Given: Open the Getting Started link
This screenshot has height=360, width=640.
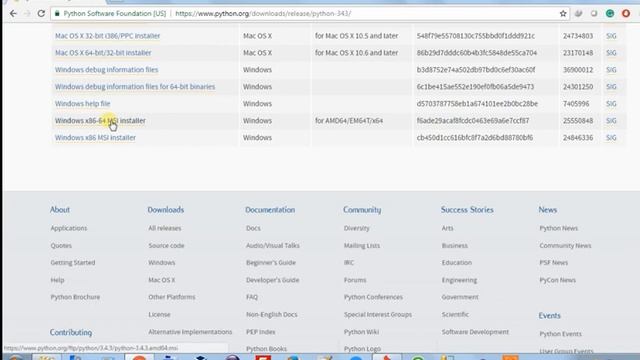Looking at the screenshot, I should [x=73, y=263].
